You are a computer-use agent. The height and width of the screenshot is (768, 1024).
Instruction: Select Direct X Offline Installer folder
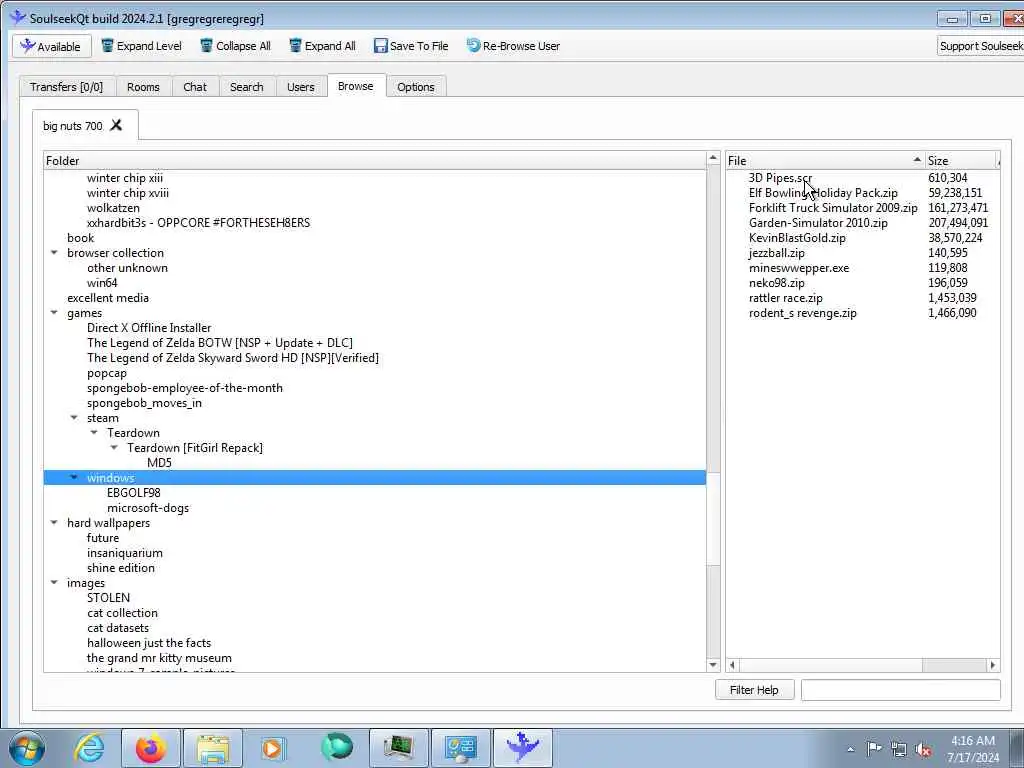[149, 328]
